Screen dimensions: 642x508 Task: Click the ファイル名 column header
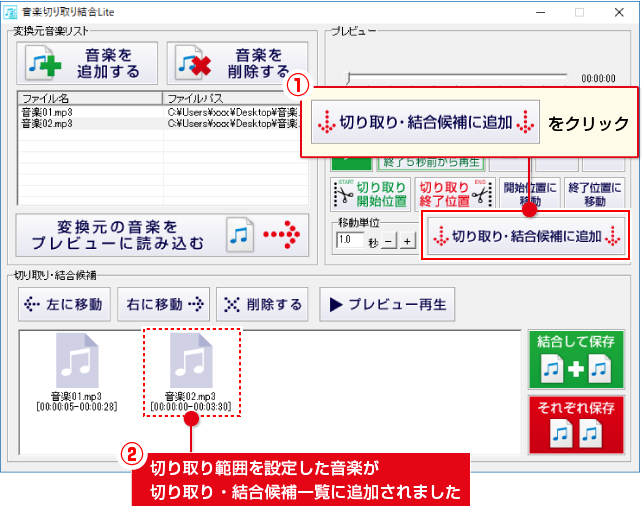tap(90, 98)
